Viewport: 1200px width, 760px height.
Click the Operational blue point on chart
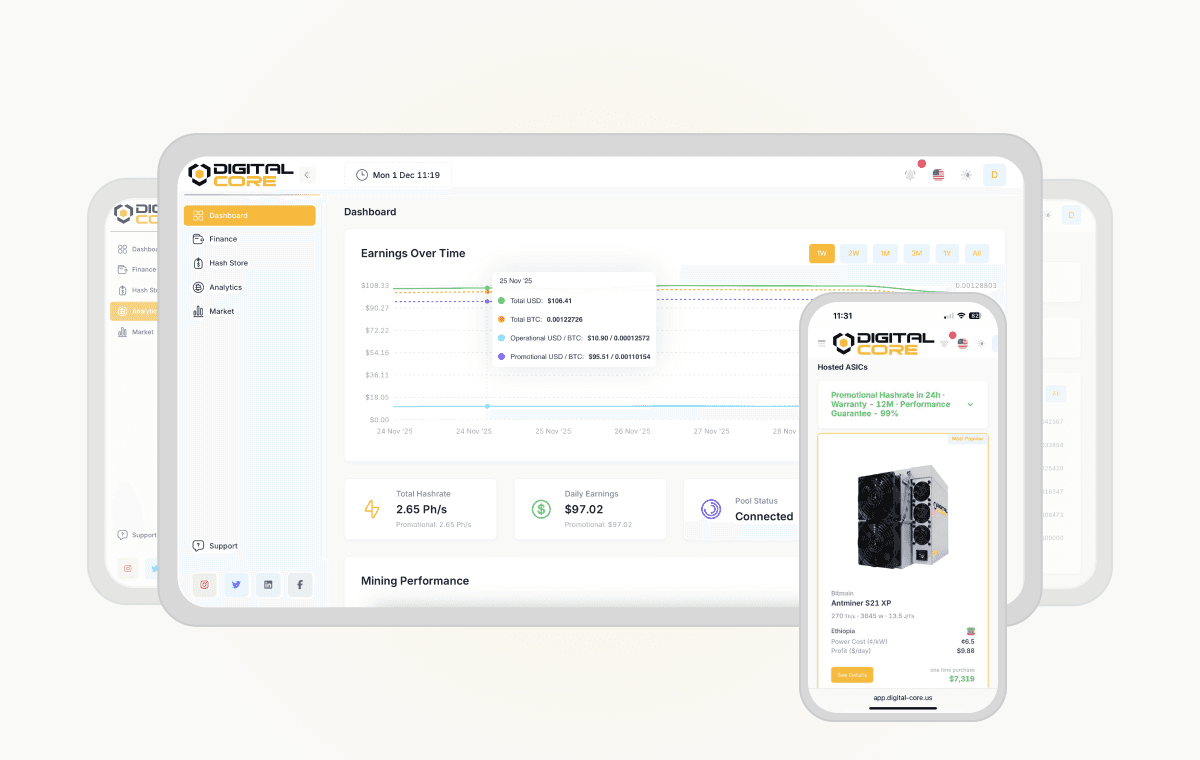coord(487,406)
